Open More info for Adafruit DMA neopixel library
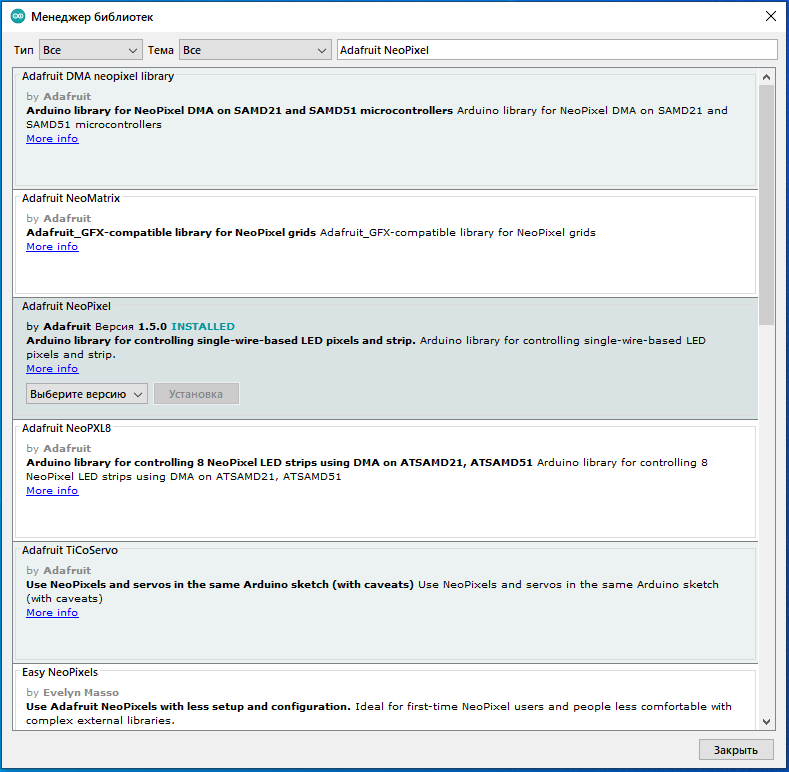The height and width of the screenshot is (772, 789). pyautogui.click(x=52, y=139)
